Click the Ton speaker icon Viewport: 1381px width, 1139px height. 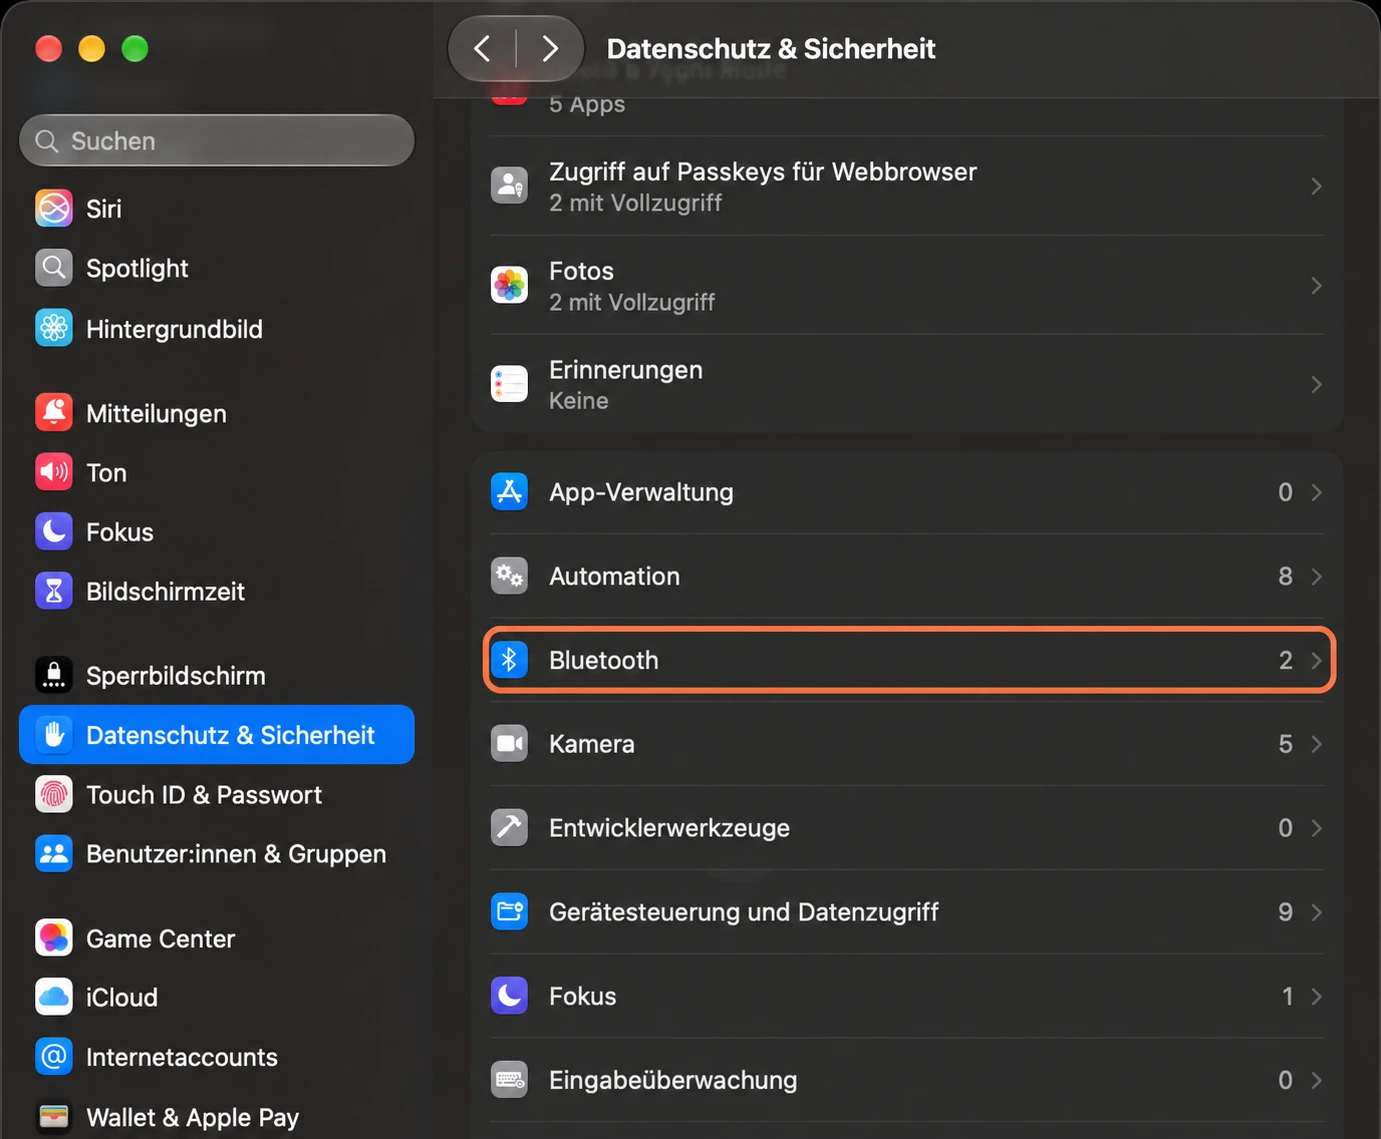(x=54, y=472)
